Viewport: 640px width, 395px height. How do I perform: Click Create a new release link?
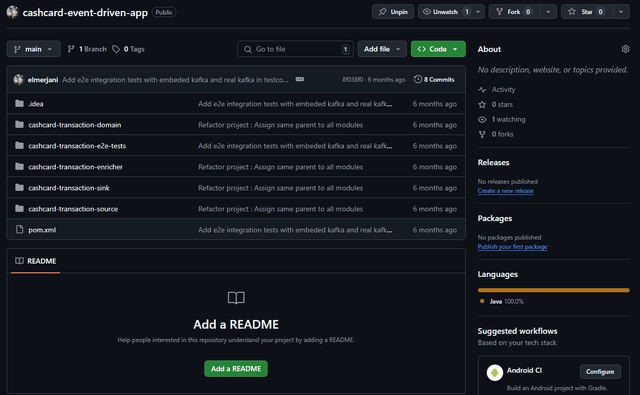[505, 191]
